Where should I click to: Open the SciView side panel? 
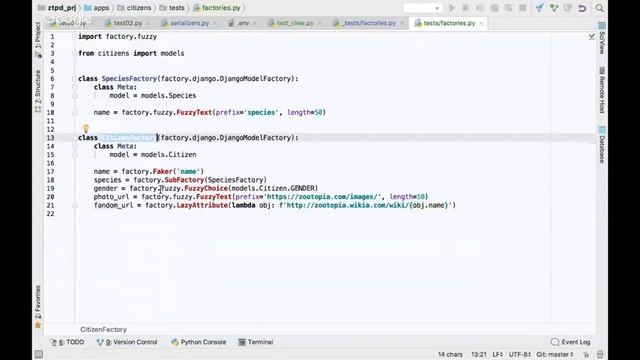[602, 38]
